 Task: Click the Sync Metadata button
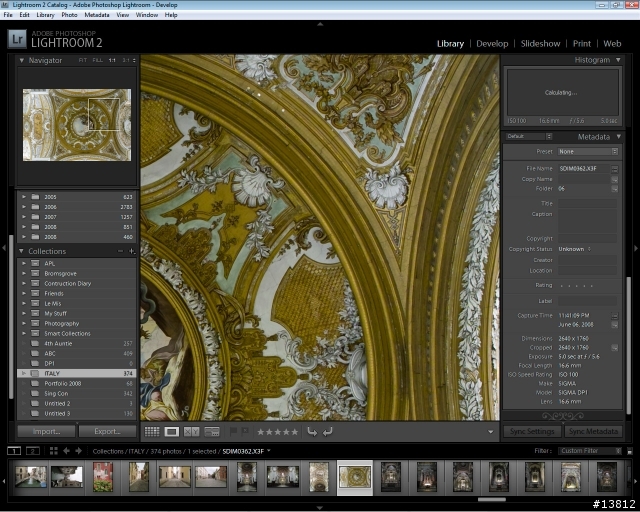[593, 431]
